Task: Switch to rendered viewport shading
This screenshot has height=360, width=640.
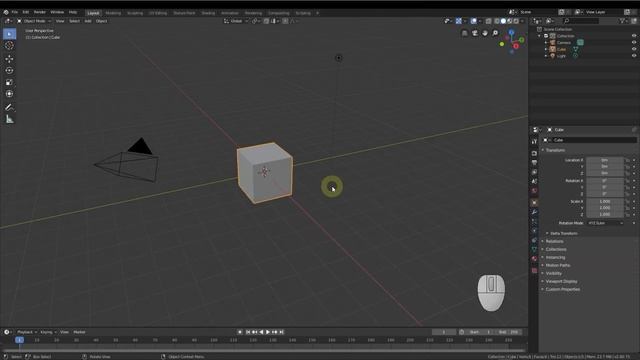Action: (x=516, y=21)
